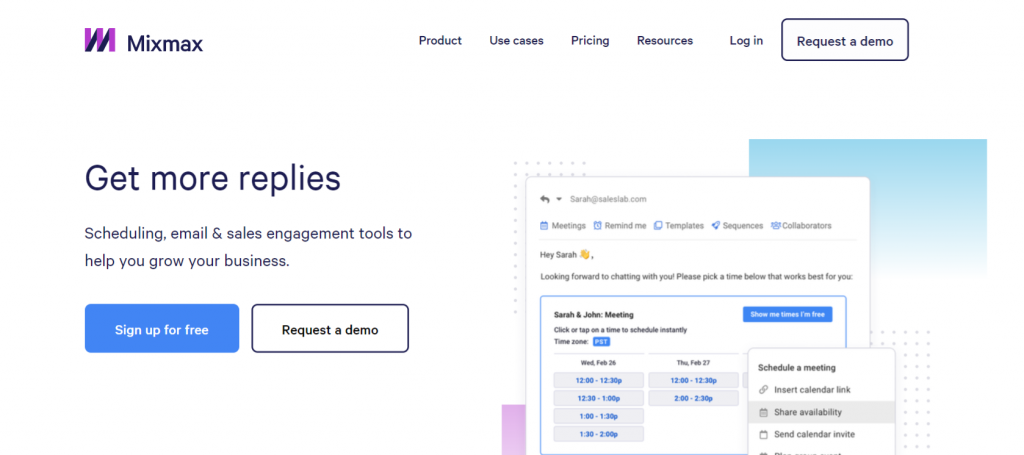Viewport: 1024px width, 455px height.
Task: Click Request a demo beside Log in
Action: point(844,40)
